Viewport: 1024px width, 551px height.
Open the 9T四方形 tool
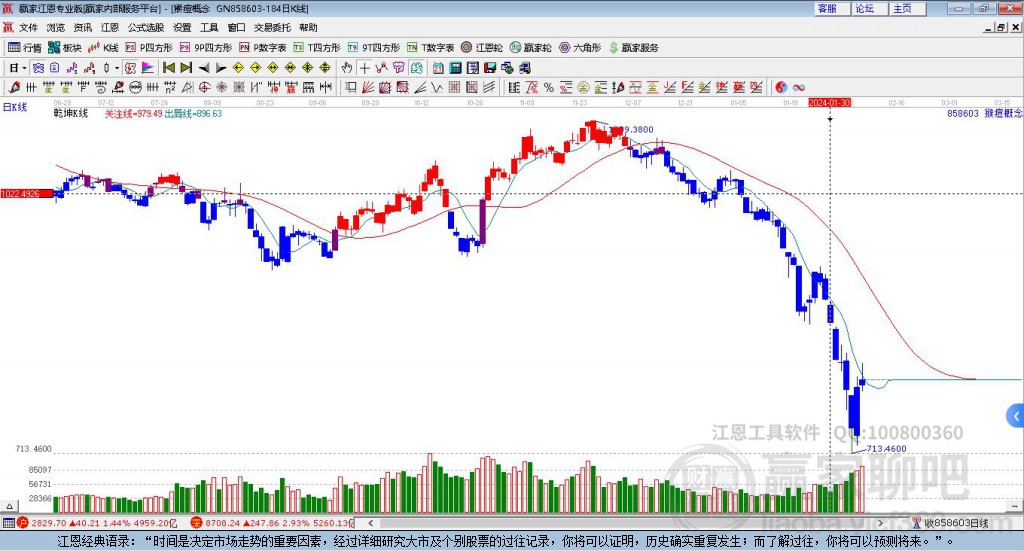374,48
